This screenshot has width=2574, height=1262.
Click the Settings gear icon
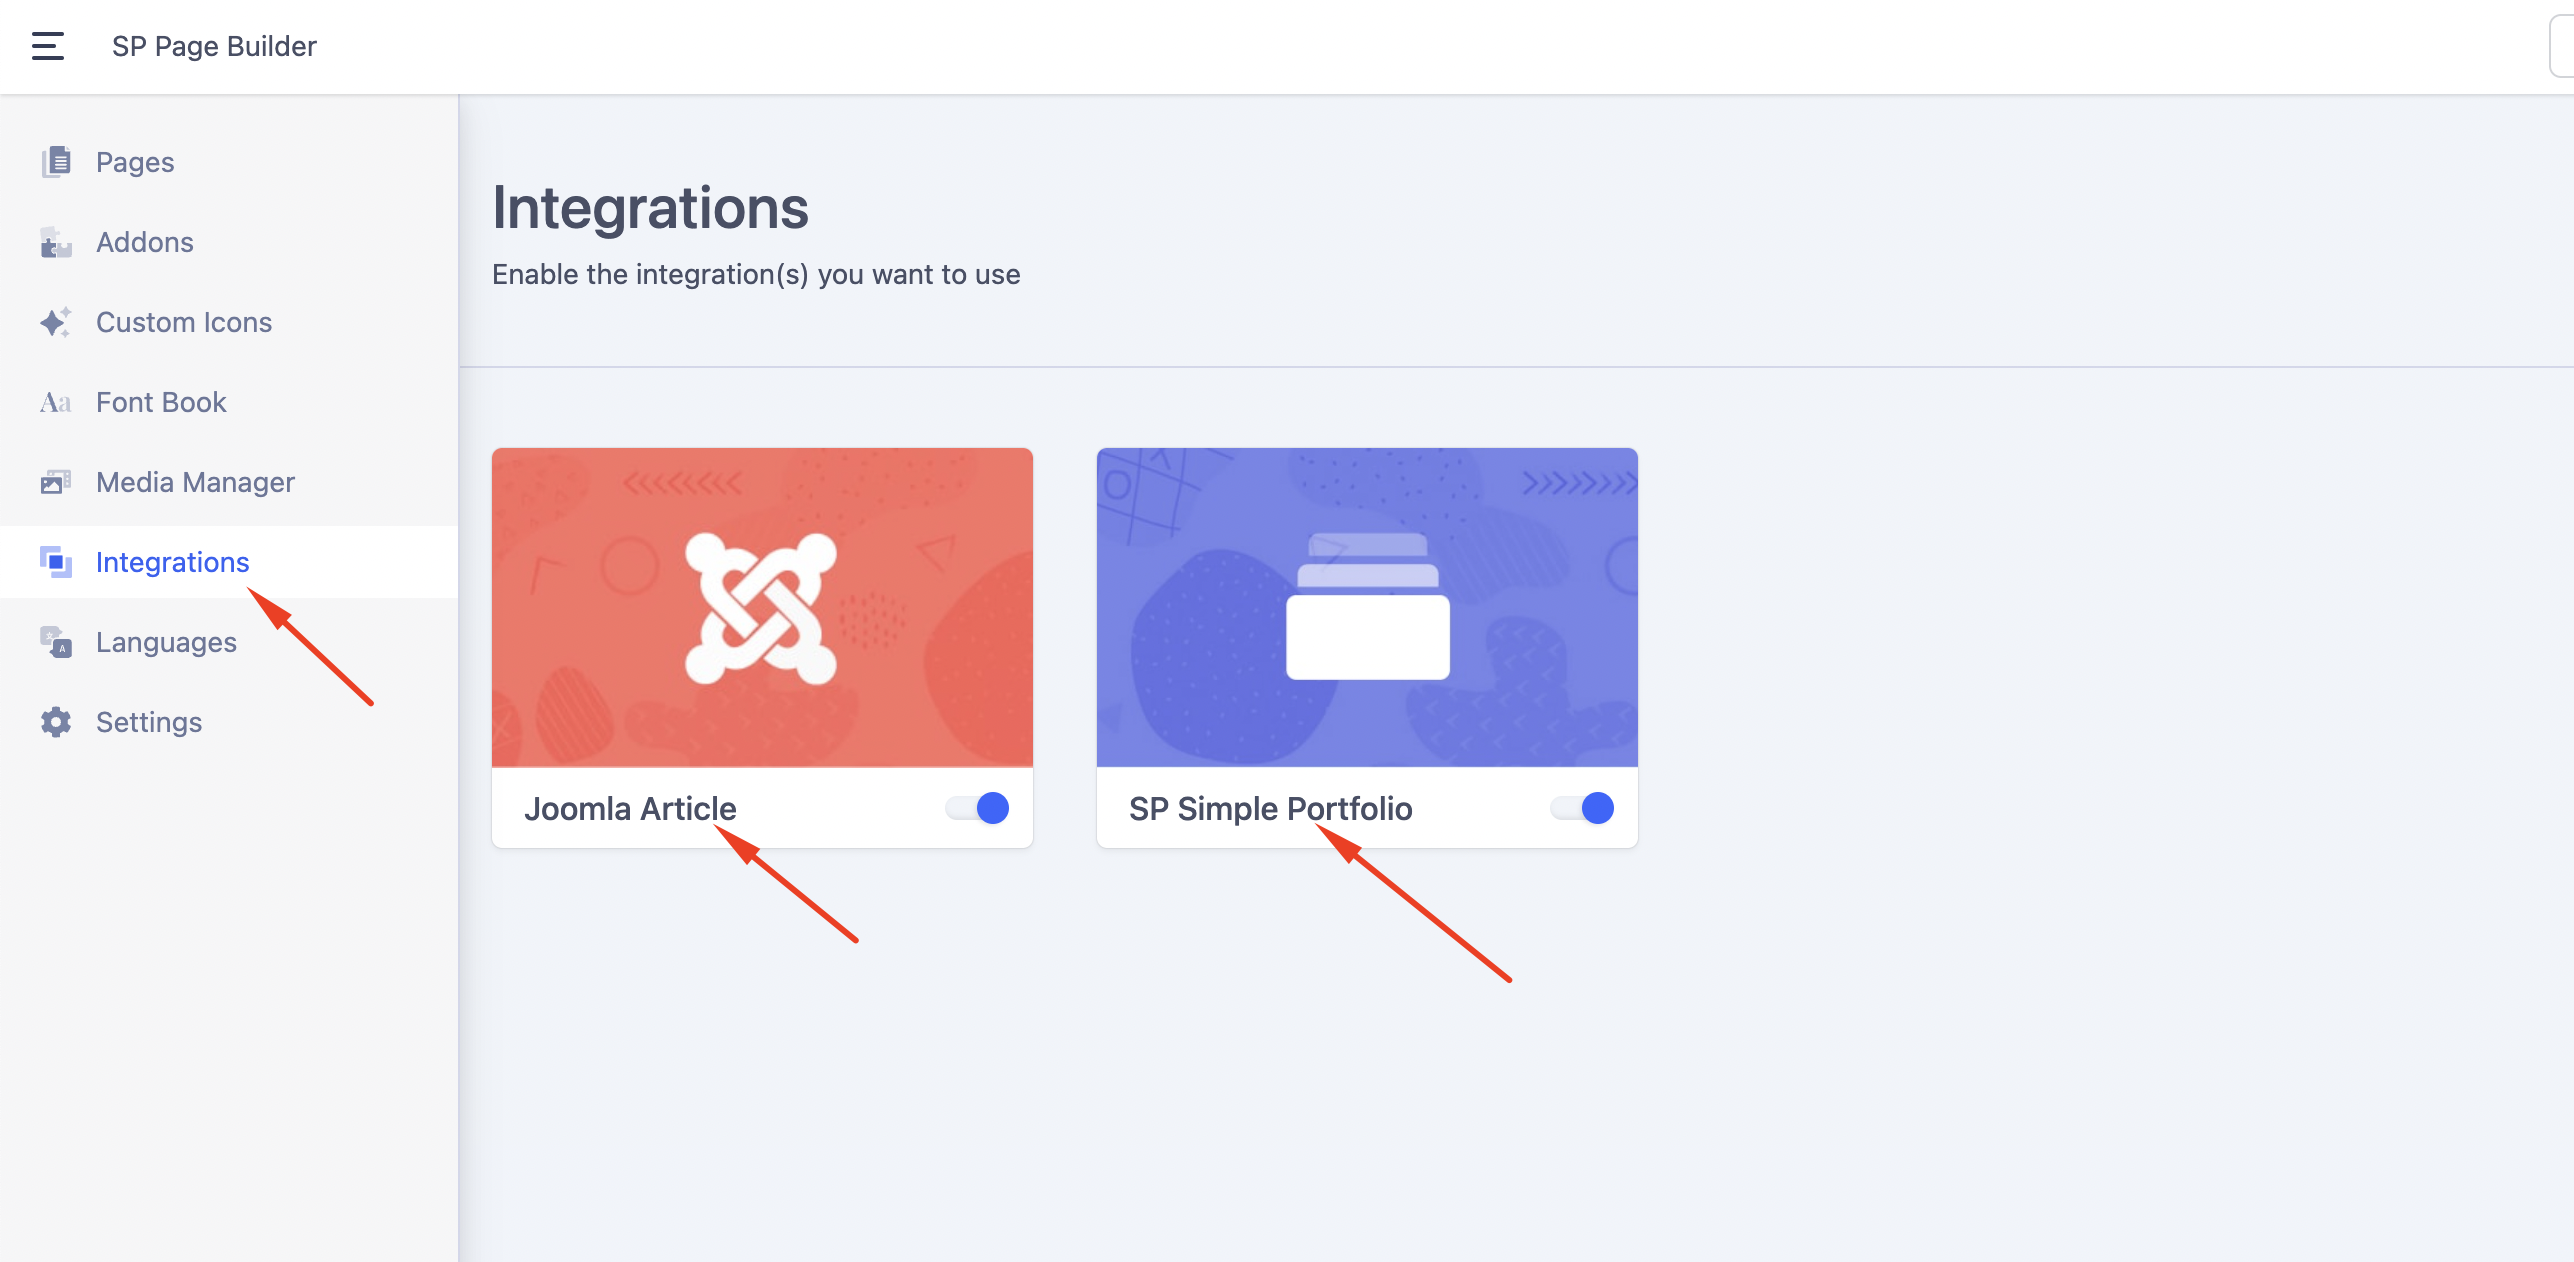tap(56, 722)
